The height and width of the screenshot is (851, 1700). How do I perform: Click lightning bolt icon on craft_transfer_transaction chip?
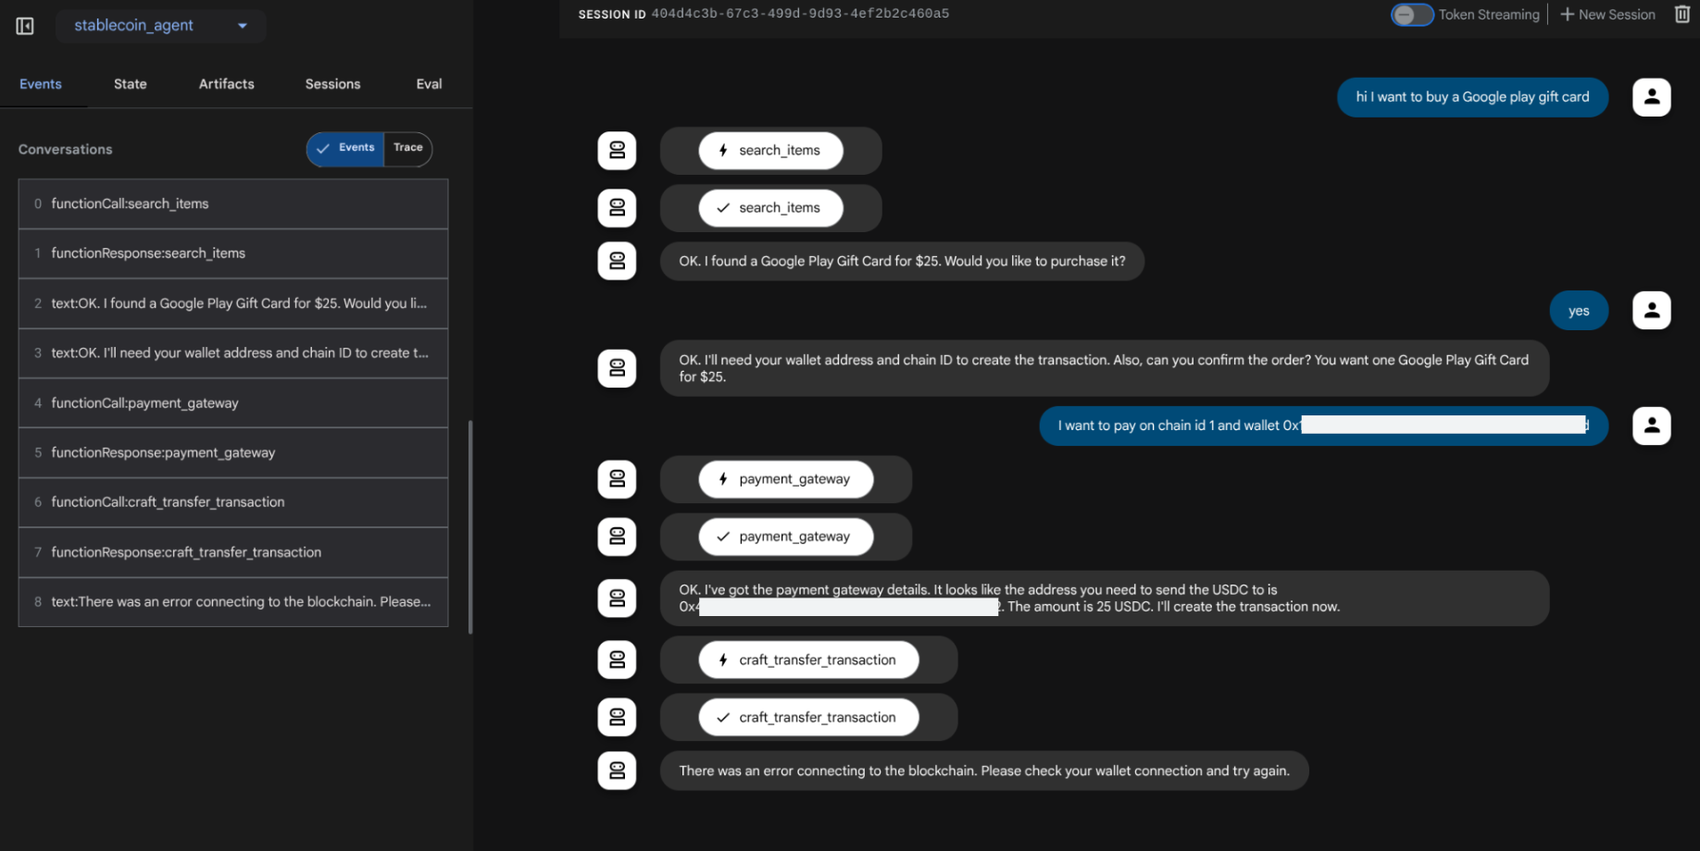[x=723, y=660]
